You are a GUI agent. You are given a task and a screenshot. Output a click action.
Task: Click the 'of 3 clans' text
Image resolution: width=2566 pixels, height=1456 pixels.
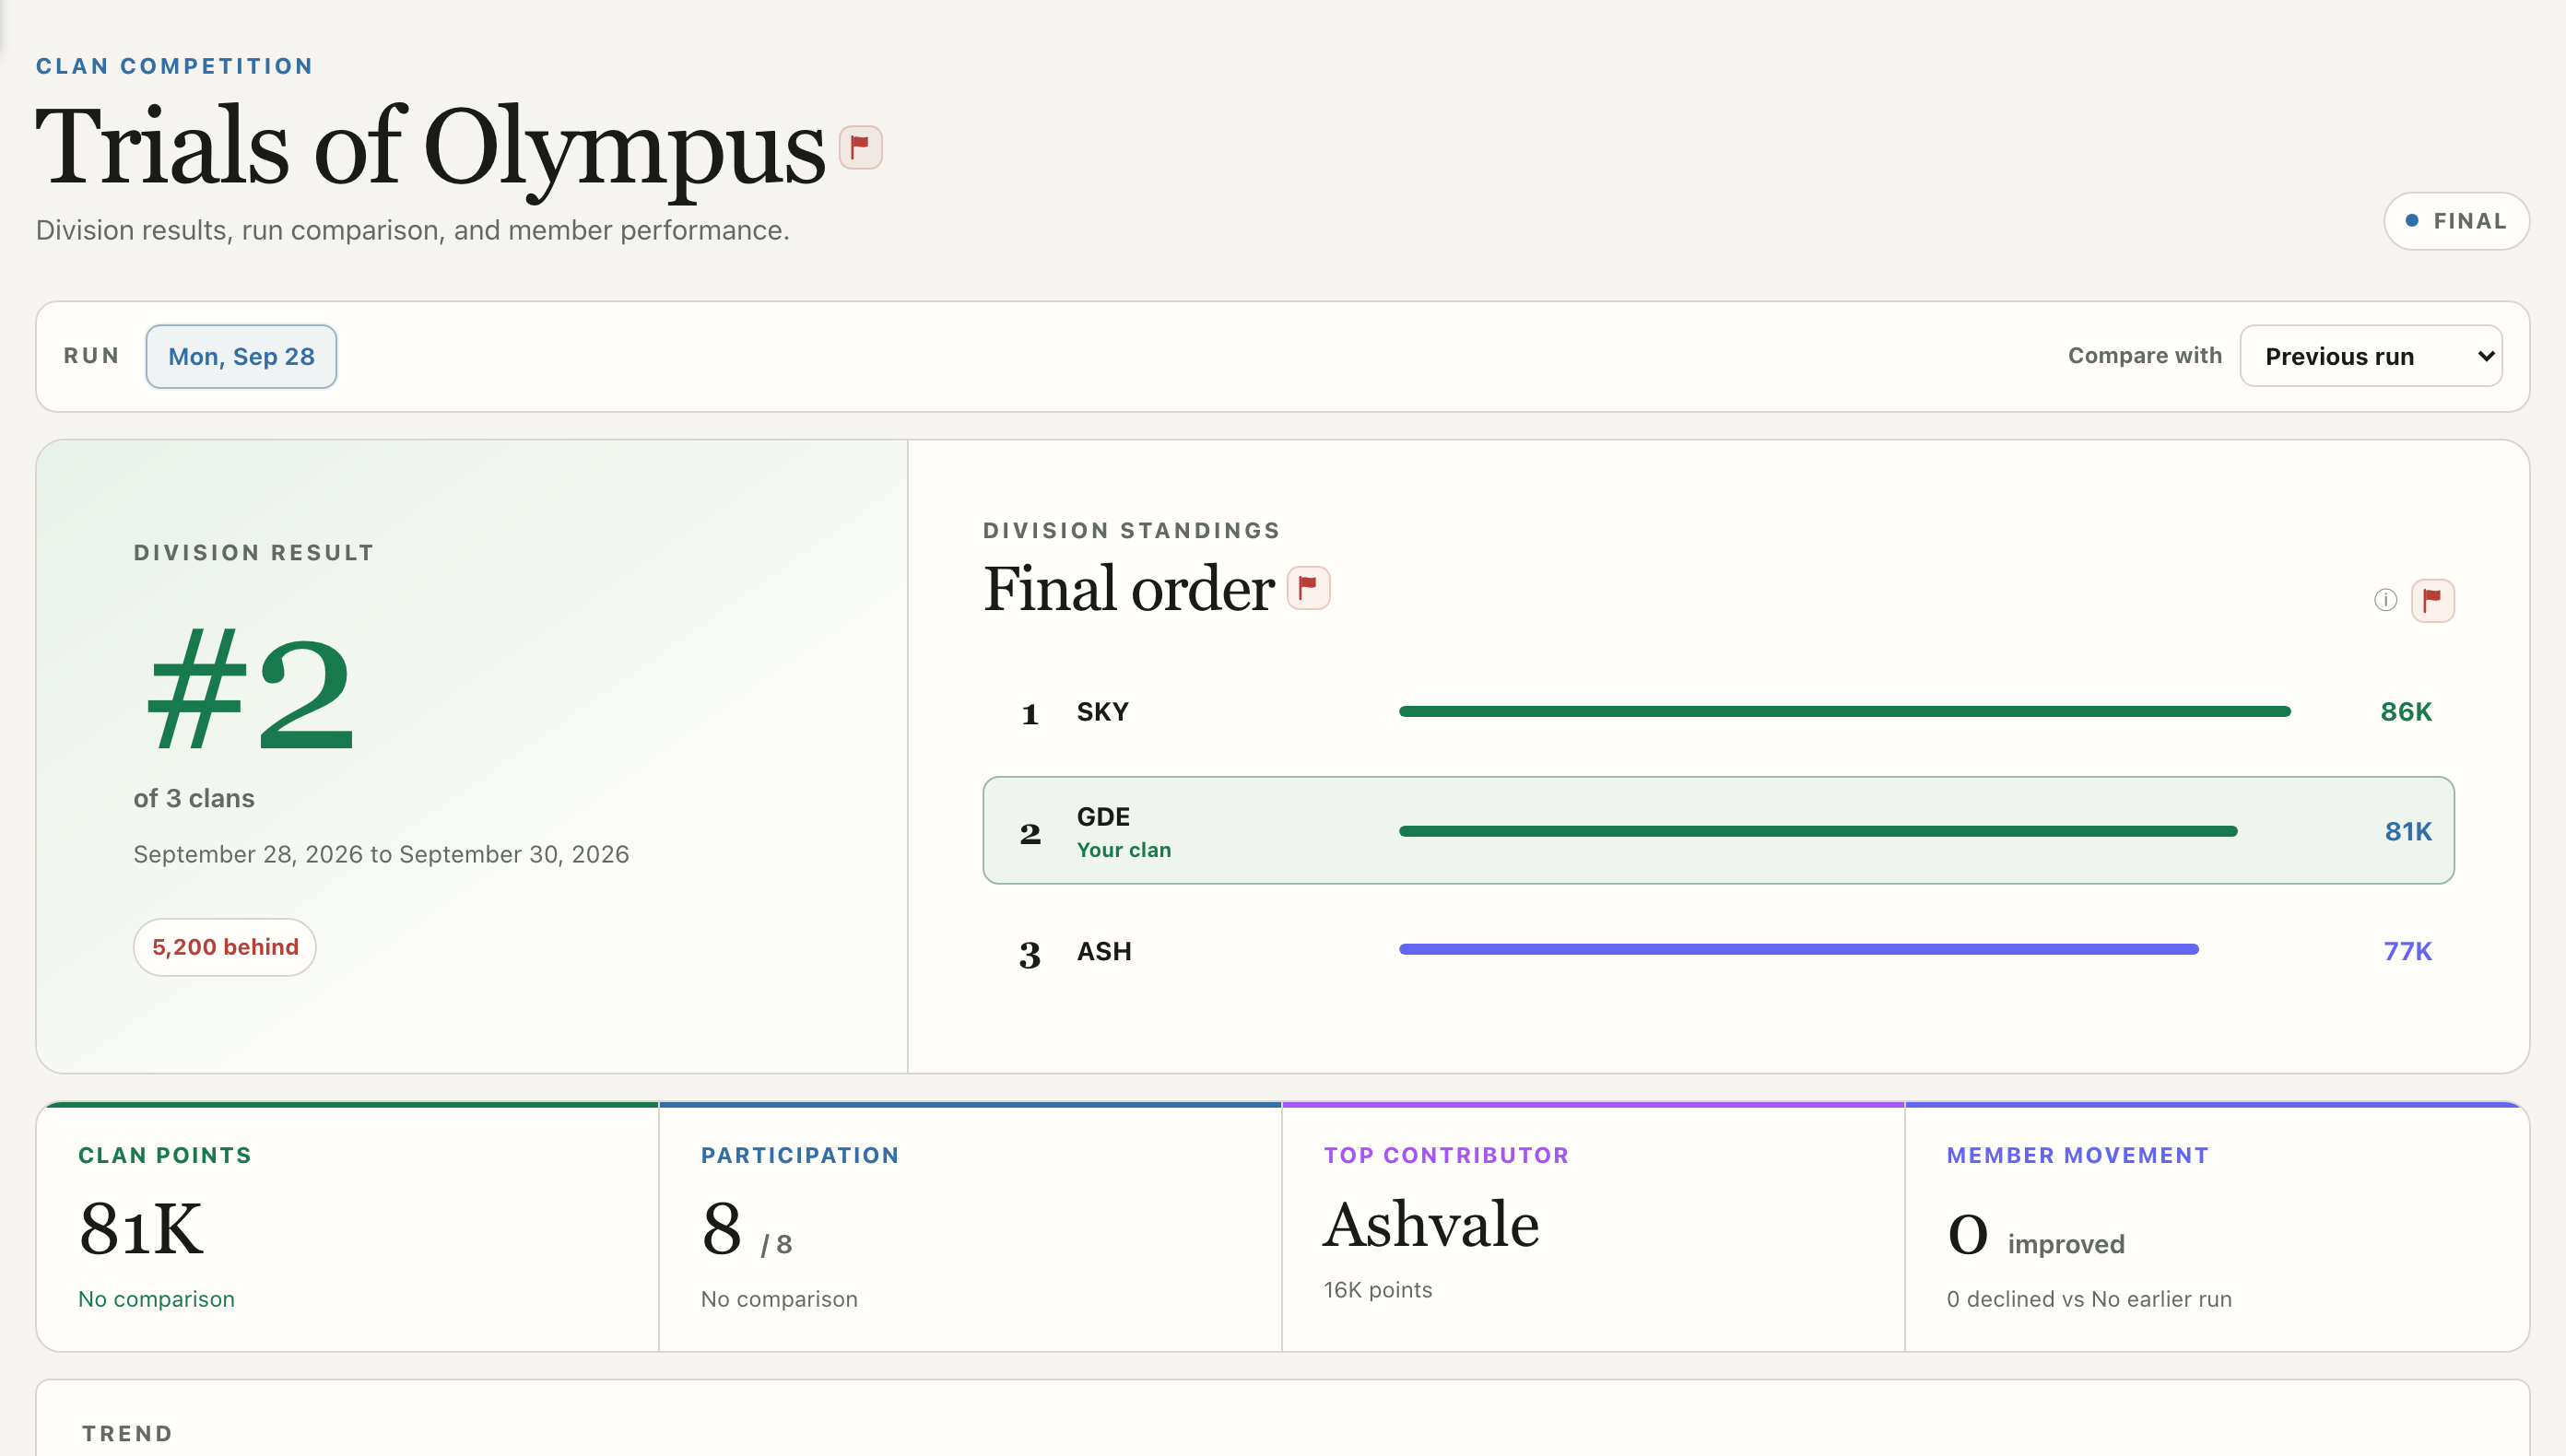(x=194, y=798)
